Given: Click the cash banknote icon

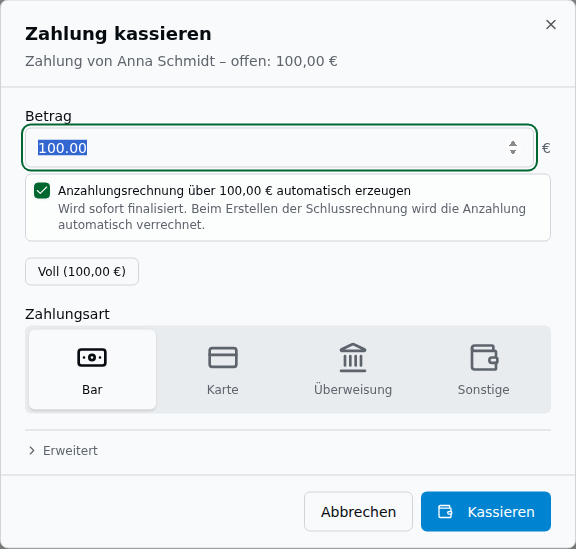Looking at the screenshot, I should point(92,357).
